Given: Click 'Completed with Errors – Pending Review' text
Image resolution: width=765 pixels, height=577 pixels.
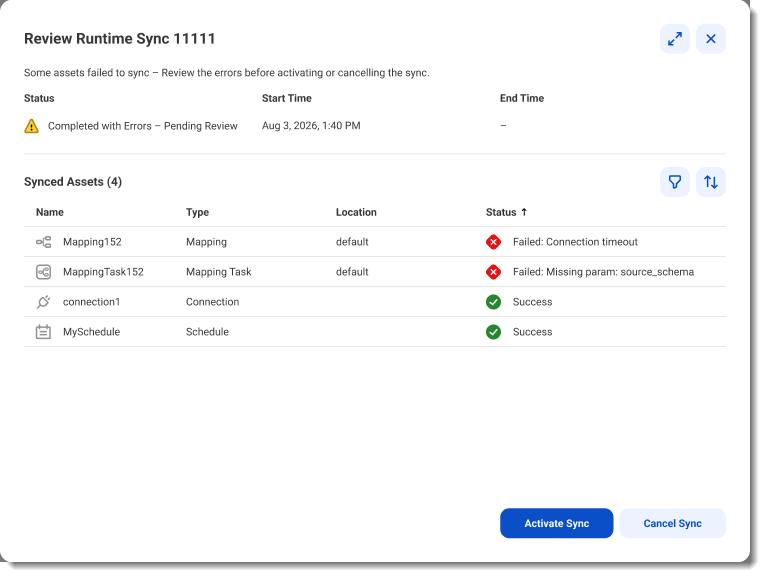Looking at the screenshot, I should pos(142,126).
